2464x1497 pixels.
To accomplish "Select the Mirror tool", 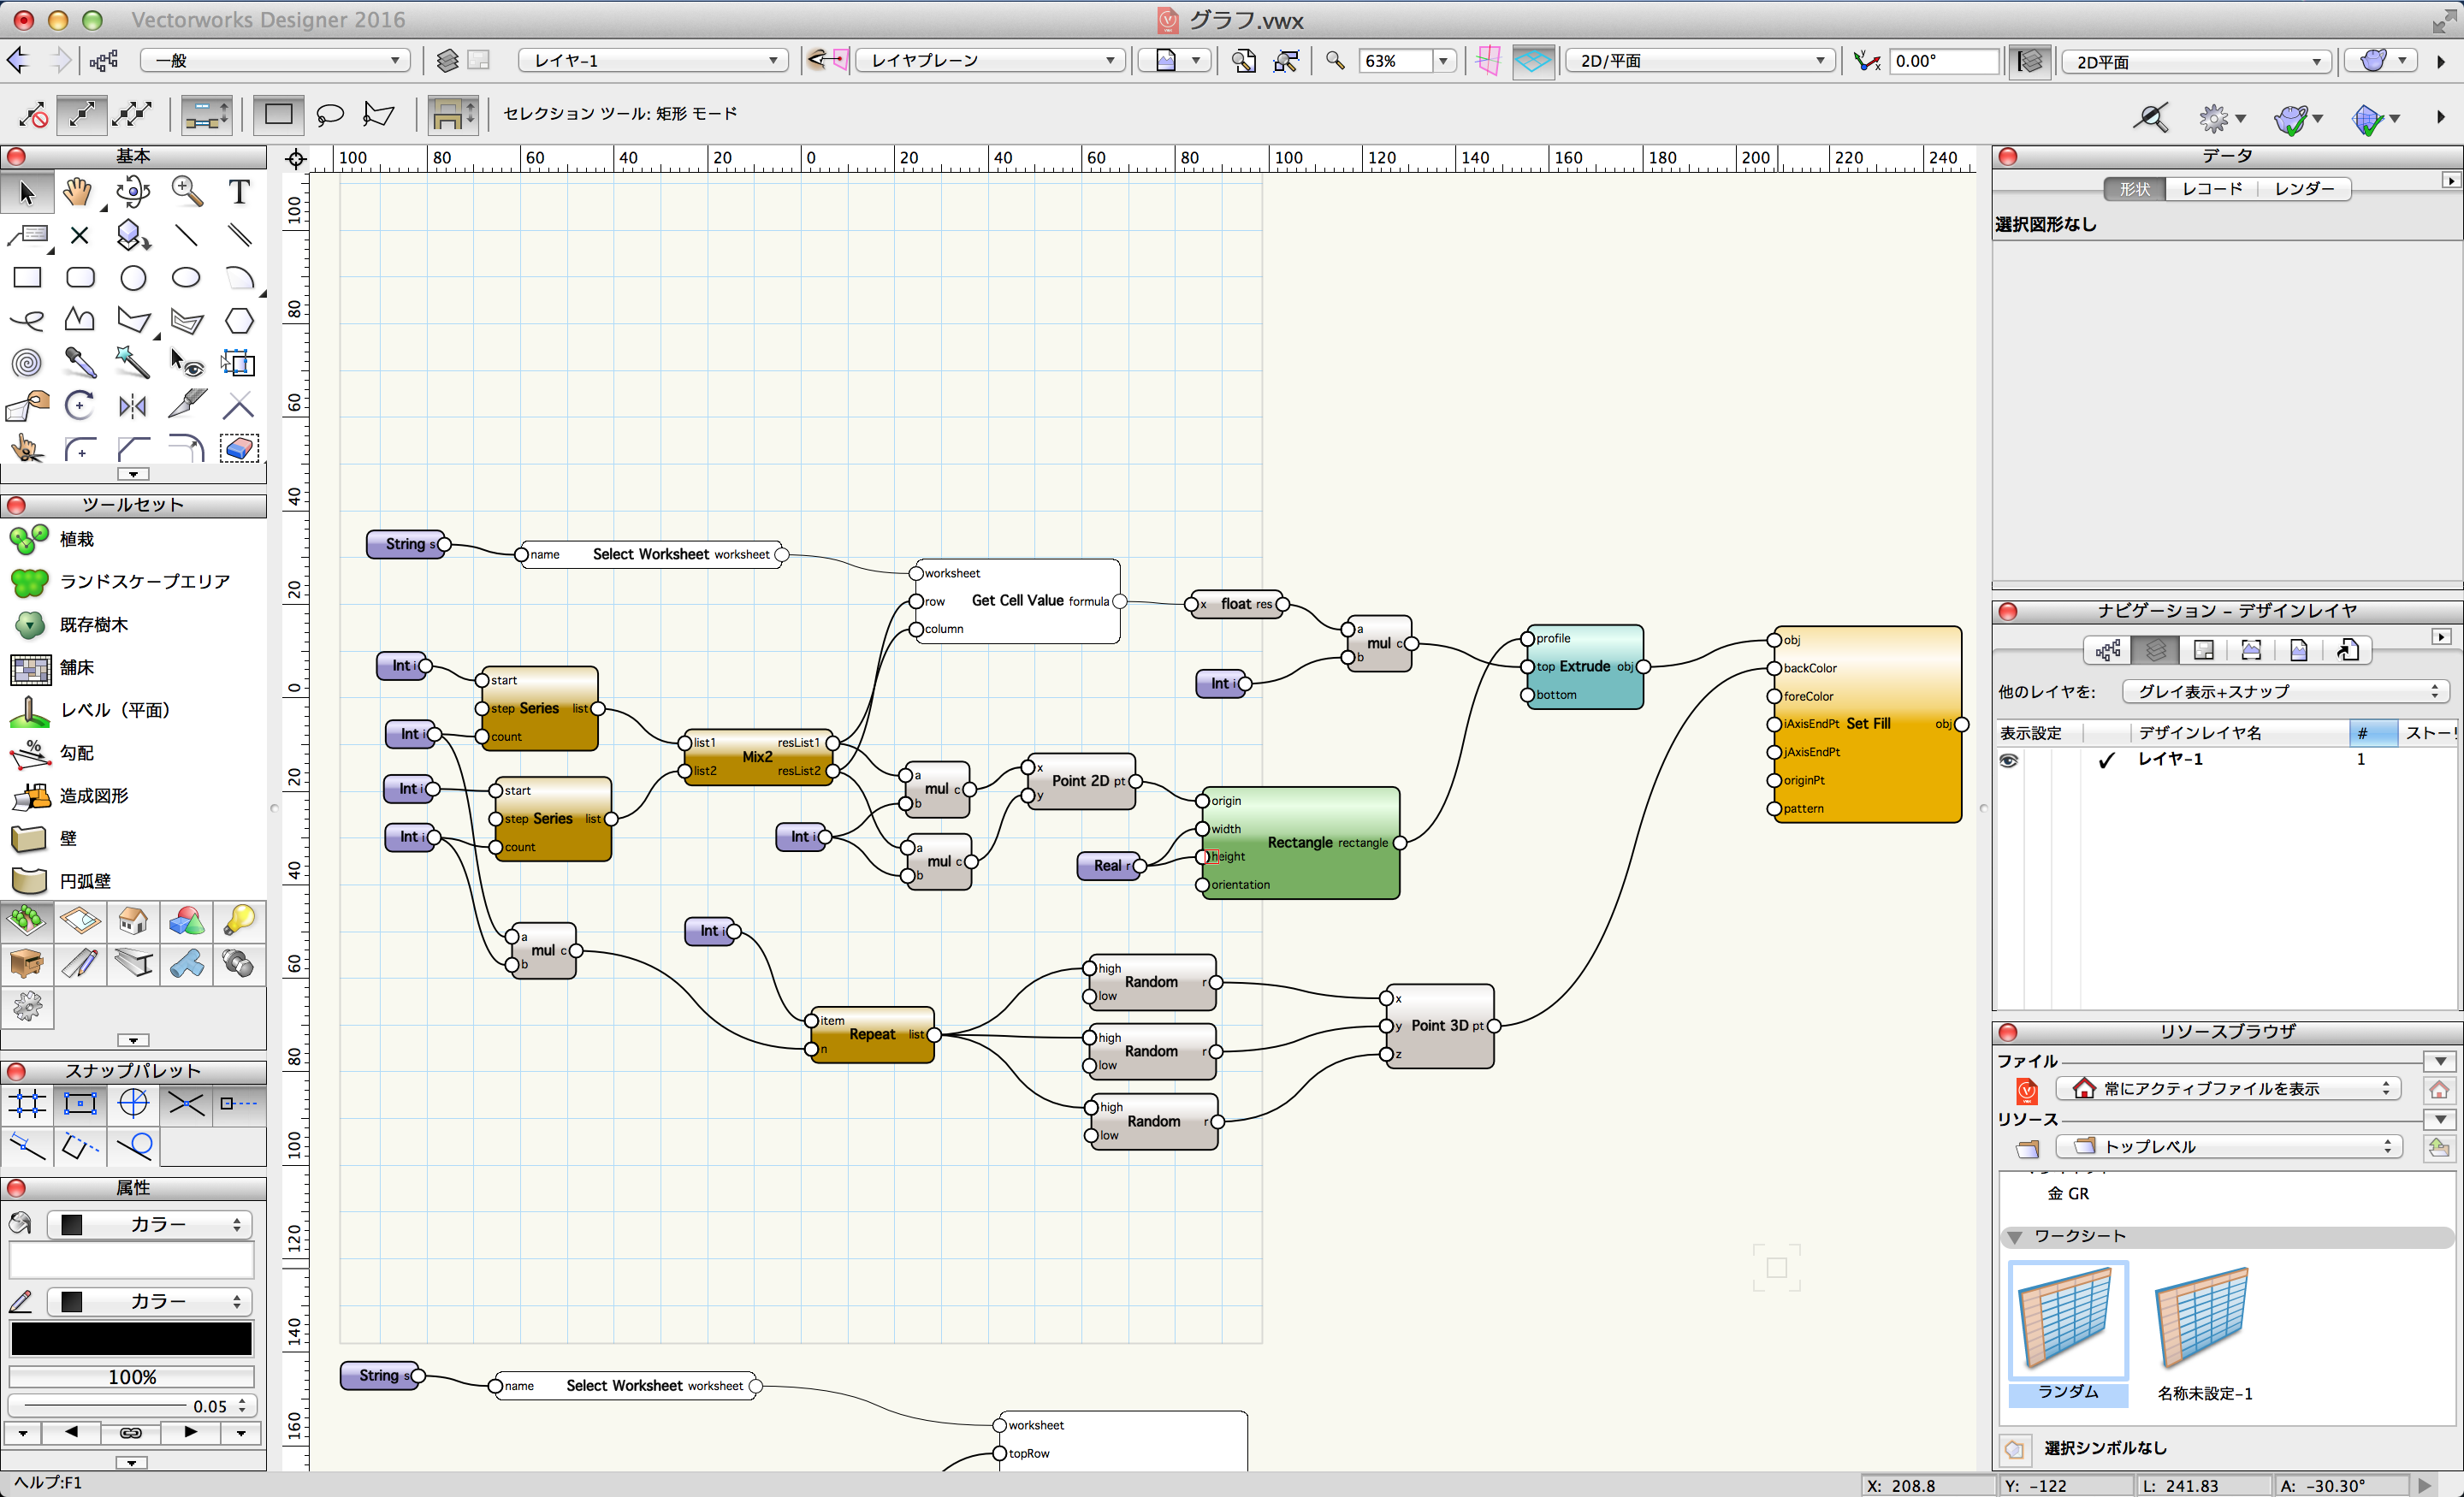I will coord(132,405).
